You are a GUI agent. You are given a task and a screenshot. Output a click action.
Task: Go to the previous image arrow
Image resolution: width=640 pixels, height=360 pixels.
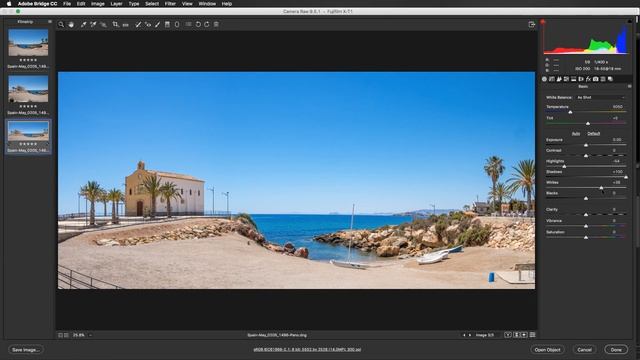(x=464, y=335)
